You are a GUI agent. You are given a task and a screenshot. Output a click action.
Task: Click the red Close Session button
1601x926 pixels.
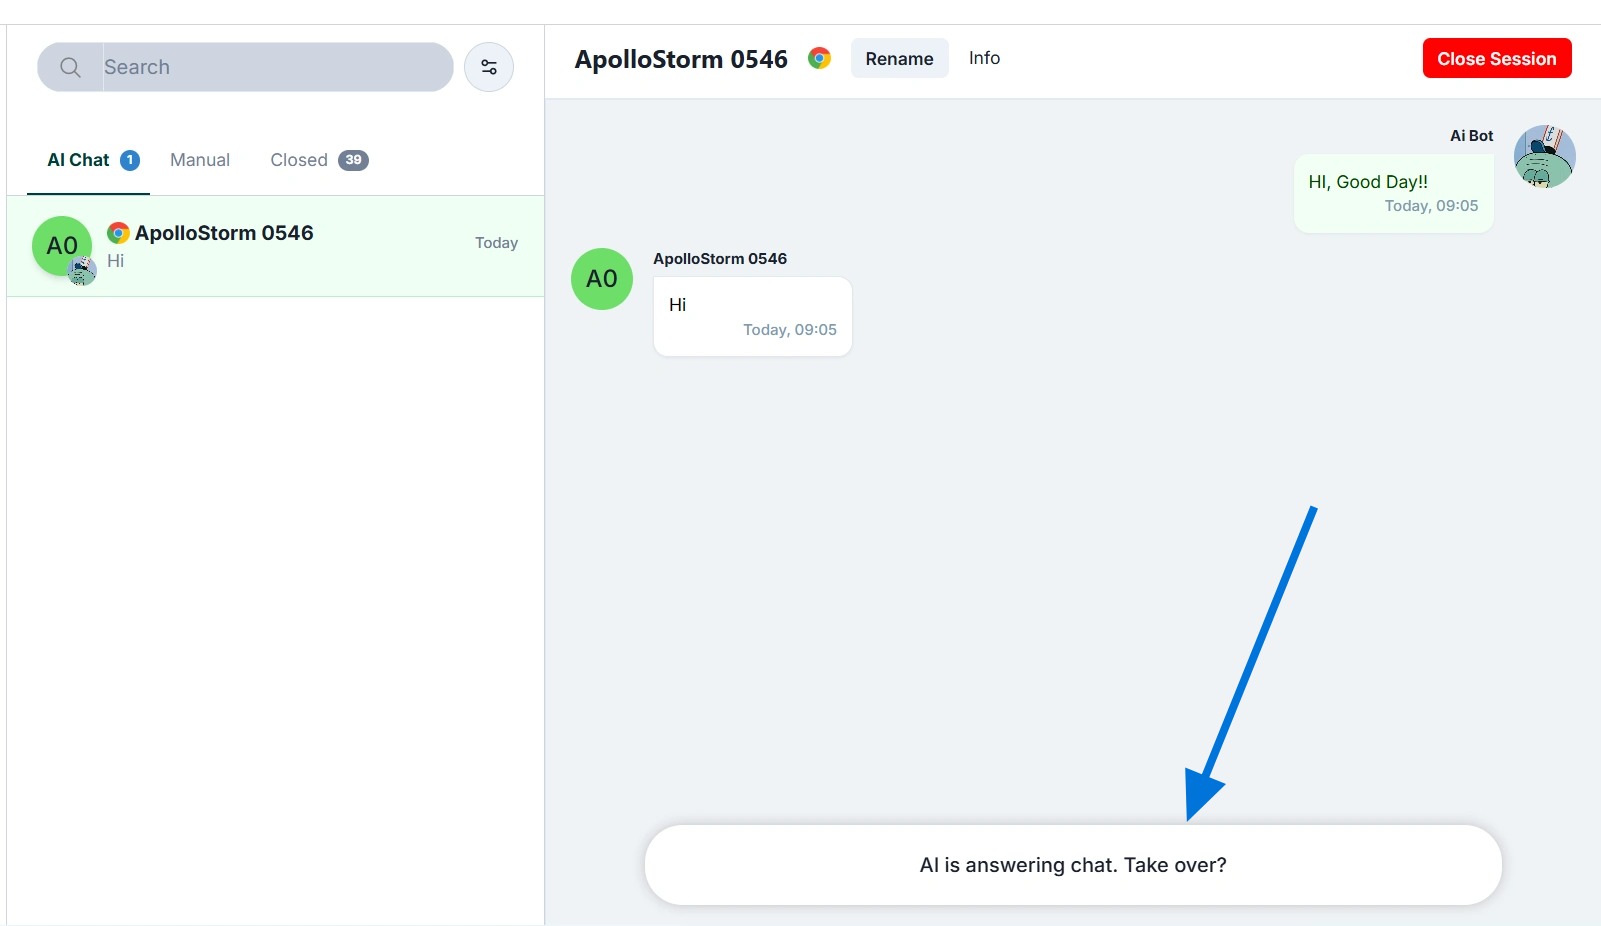tap(1496, 58)
